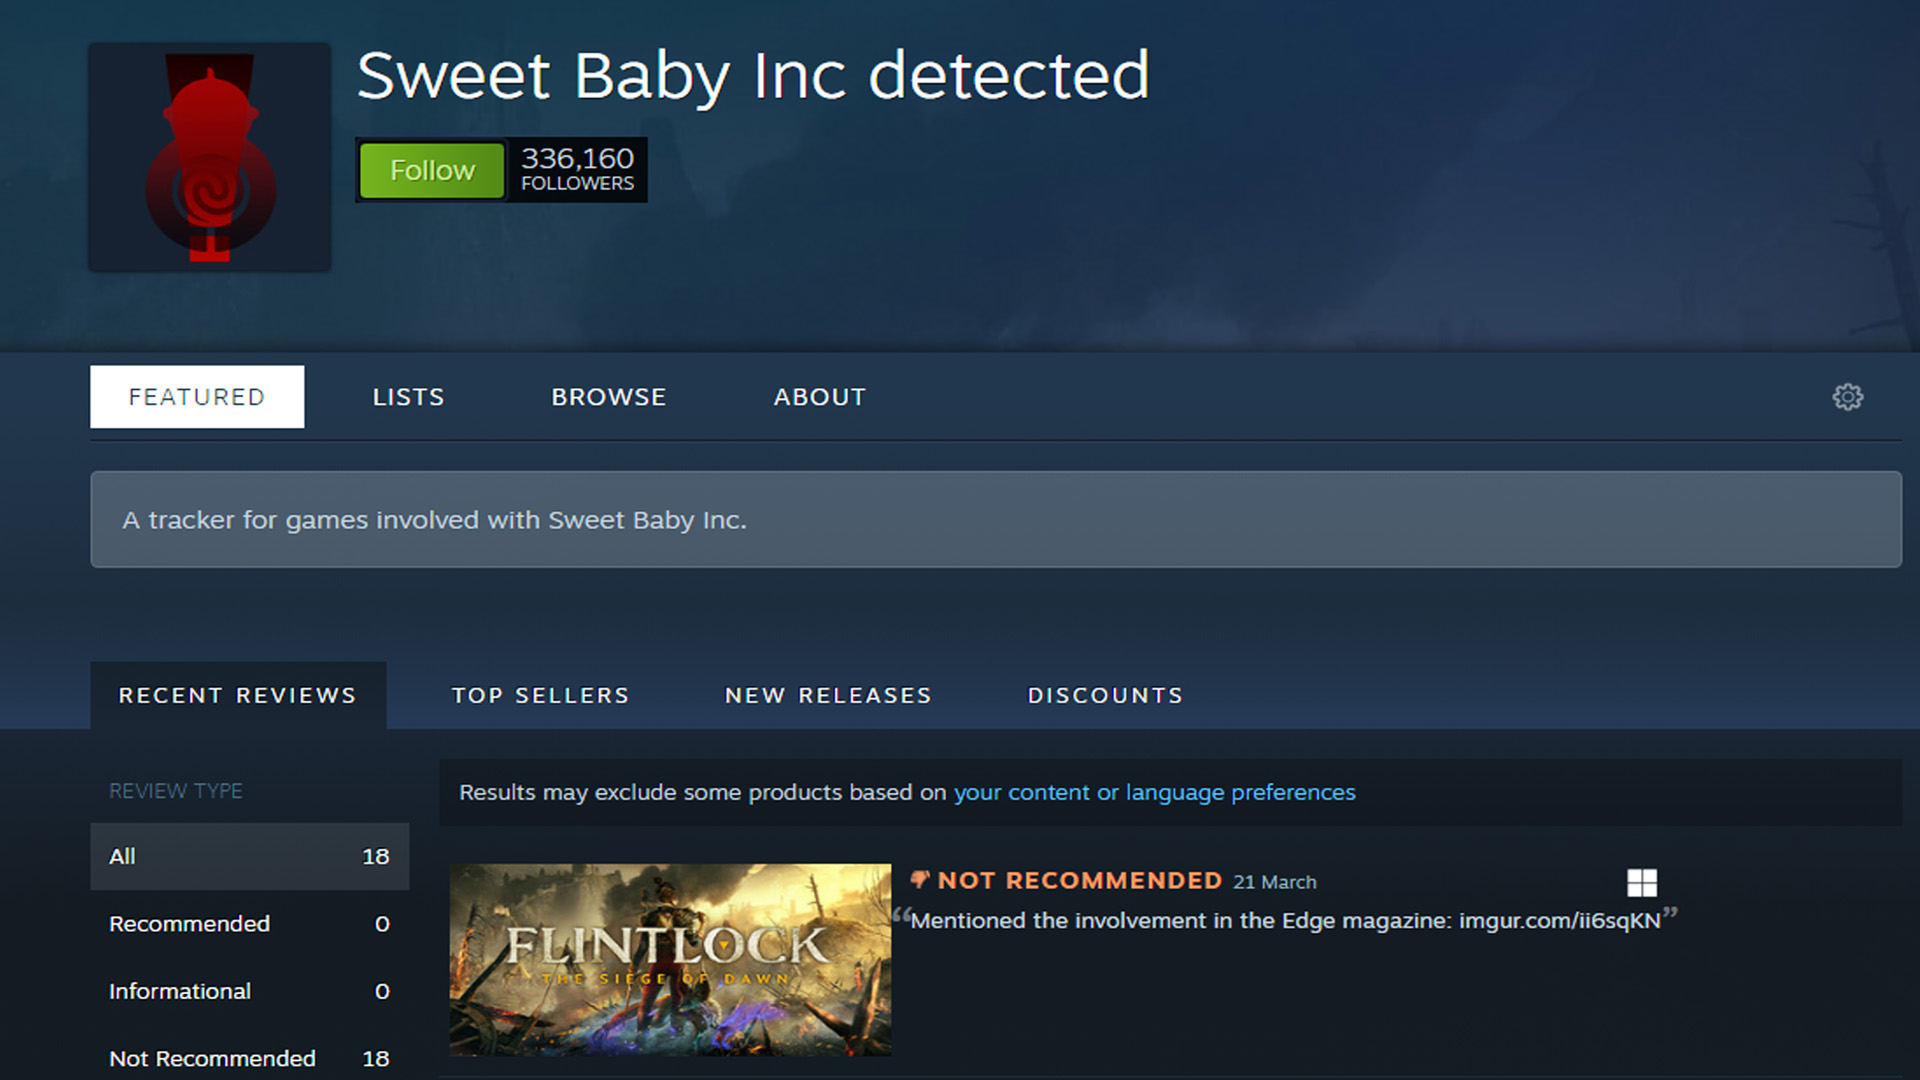Select the FEATURED tab
The height and width of the screenshot is (1080, 1920).
point(196,396)
